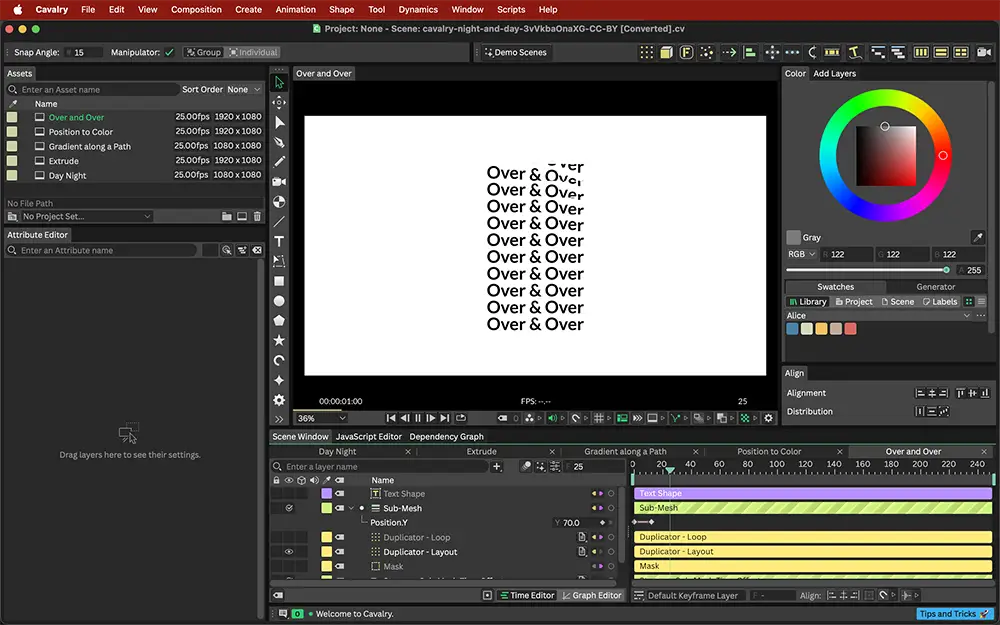Choose the Line tool
The height and width of the screenshot is (625, 1000).
pyautogui.click(x=279, y=222)
